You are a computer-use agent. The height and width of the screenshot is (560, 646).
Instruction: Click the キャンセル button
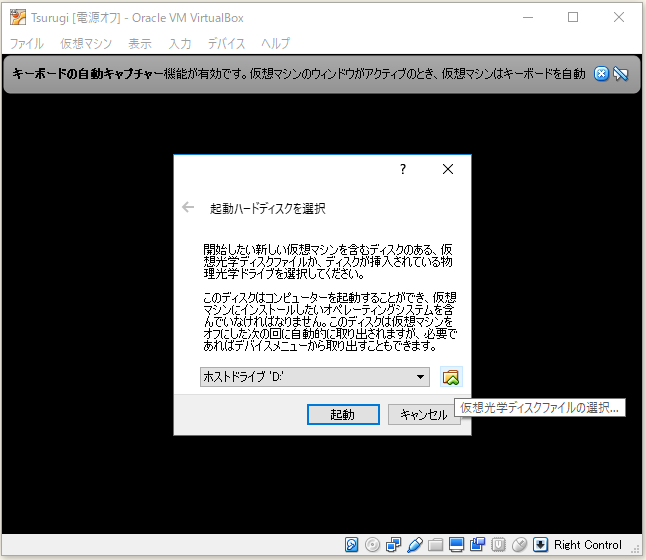pos(424,415)
